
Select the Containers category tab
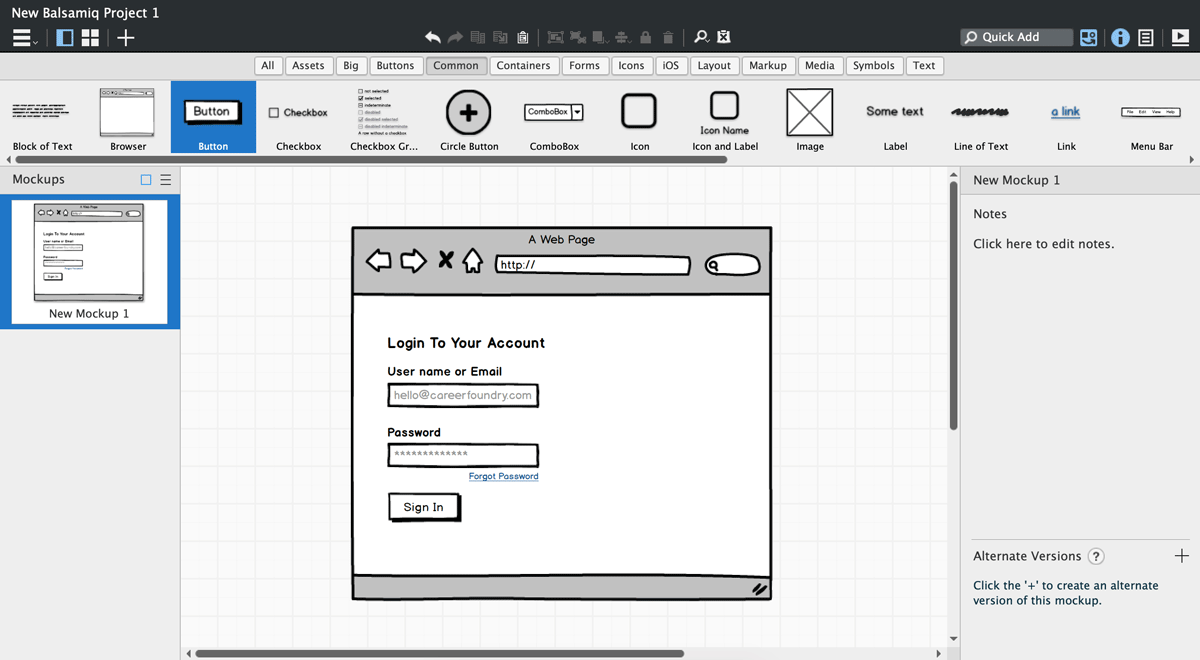click(x=524, y=65)
